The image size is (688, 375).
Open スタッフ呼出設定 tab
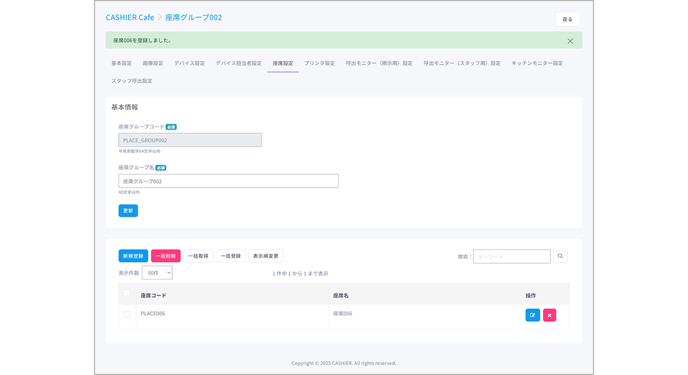[132, 81]
